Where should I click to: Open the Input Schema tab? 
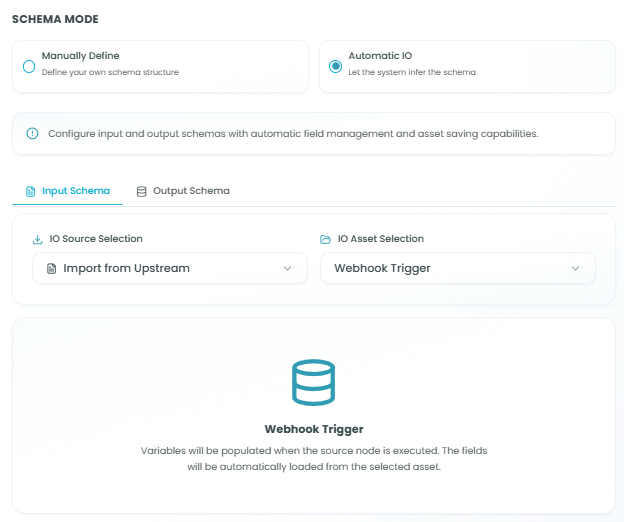(68, 191)
